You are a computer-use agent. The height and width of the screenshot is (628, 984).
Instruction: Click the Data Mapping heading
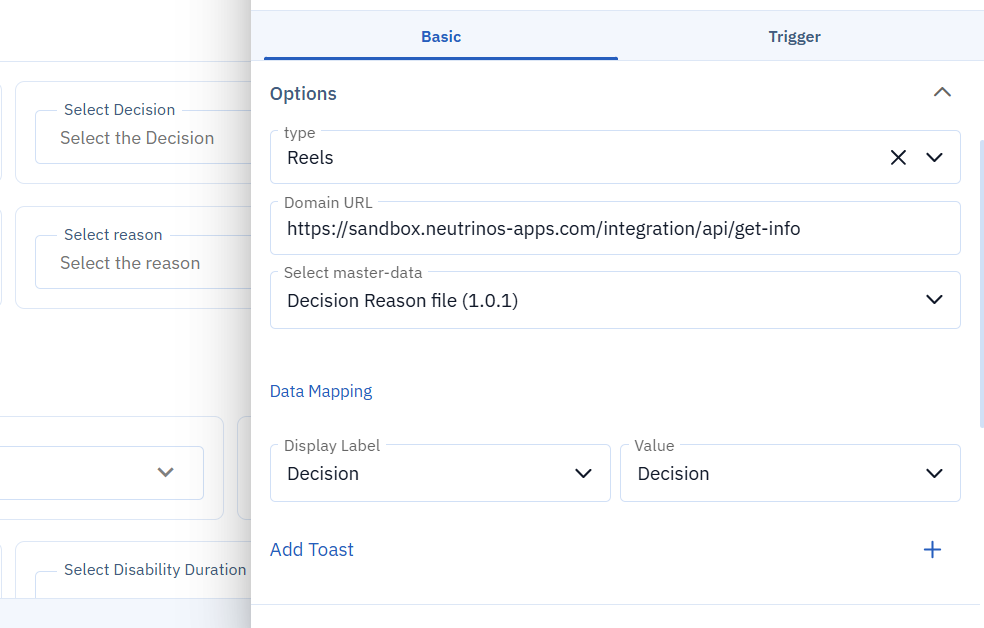tap(321, 391)
